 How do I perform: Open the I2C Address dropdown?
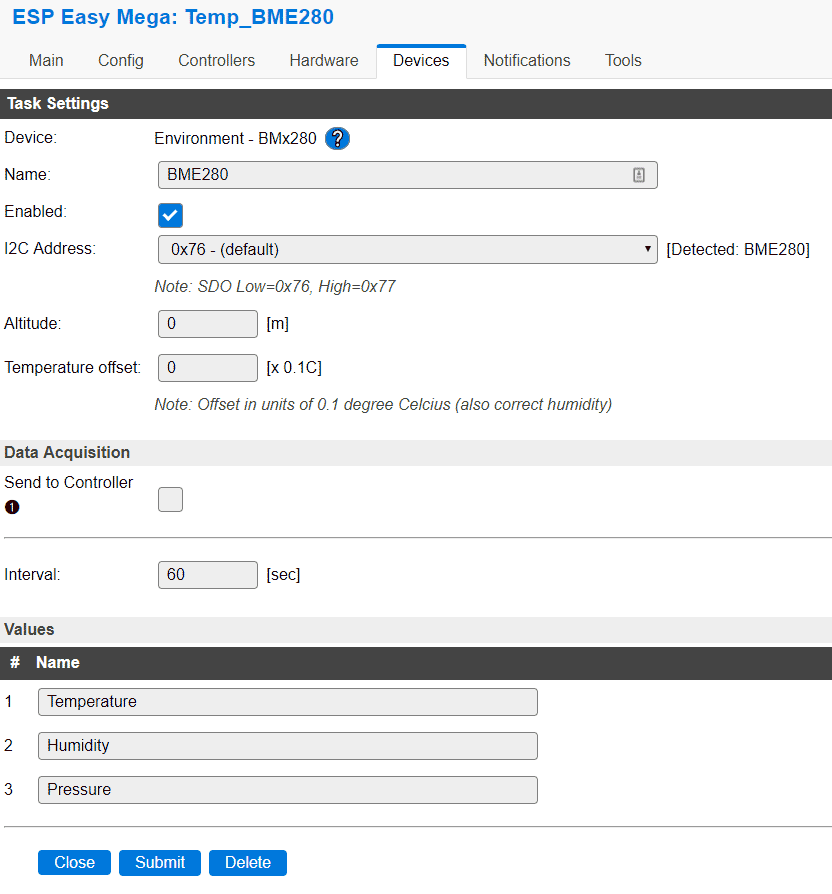[x=407, y=249]
